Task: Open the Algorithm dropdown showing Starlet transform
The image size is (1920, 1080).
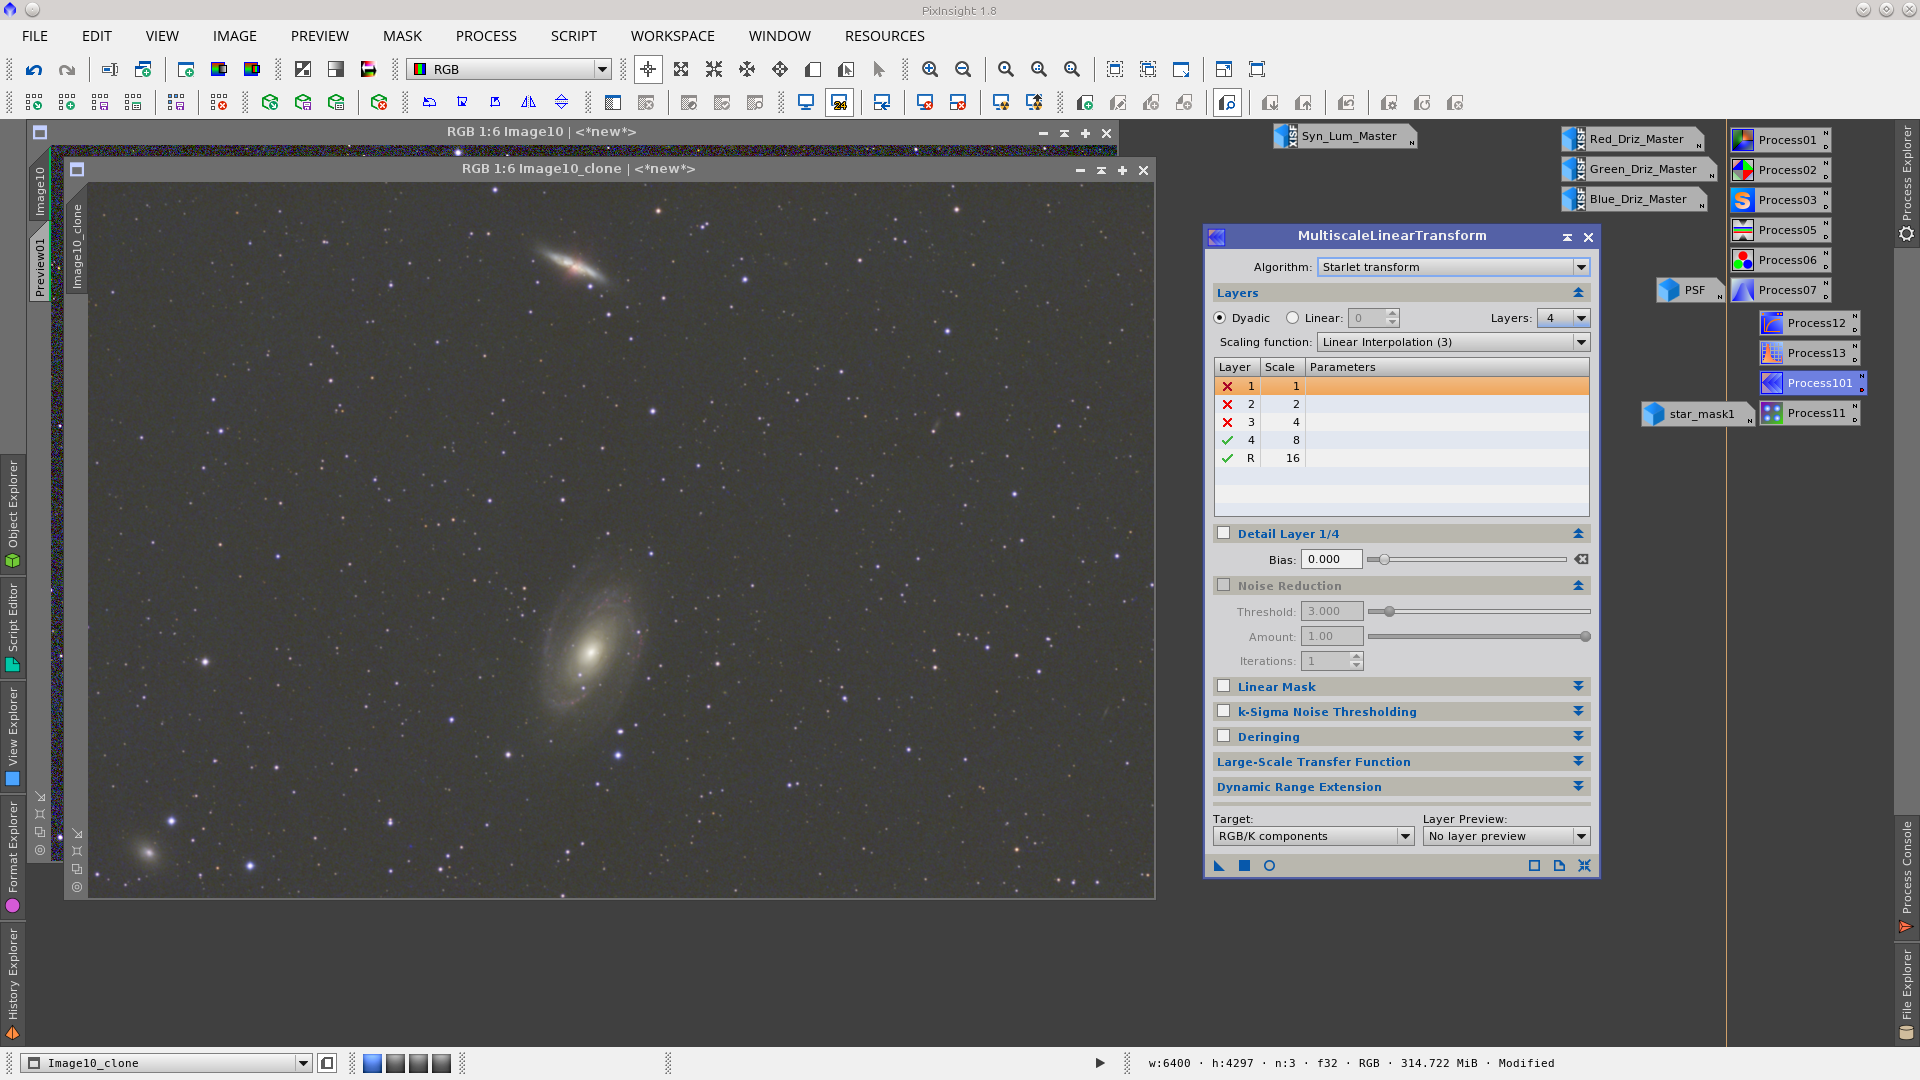Action: point(1452,267)
